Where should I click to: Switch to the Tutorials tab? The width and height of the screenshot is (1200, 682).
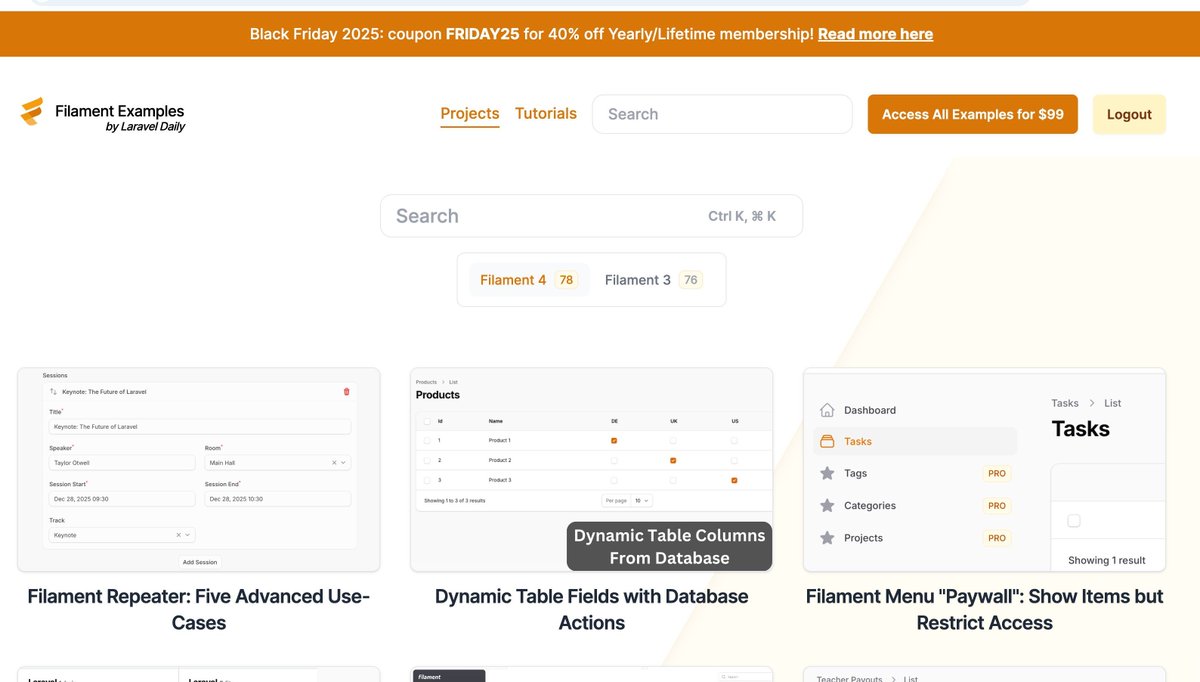pyautogui.click(x=545, y=113)
